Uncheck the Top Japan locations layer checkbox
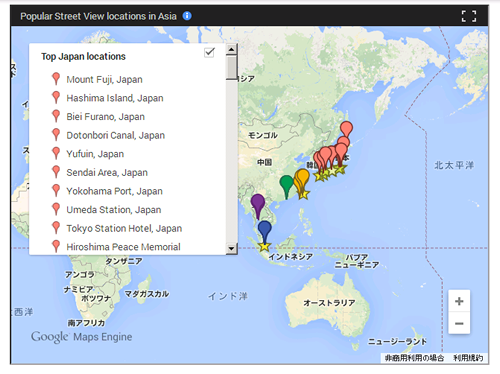This screenshot has height=374, width=500. (x=209, y=52)
